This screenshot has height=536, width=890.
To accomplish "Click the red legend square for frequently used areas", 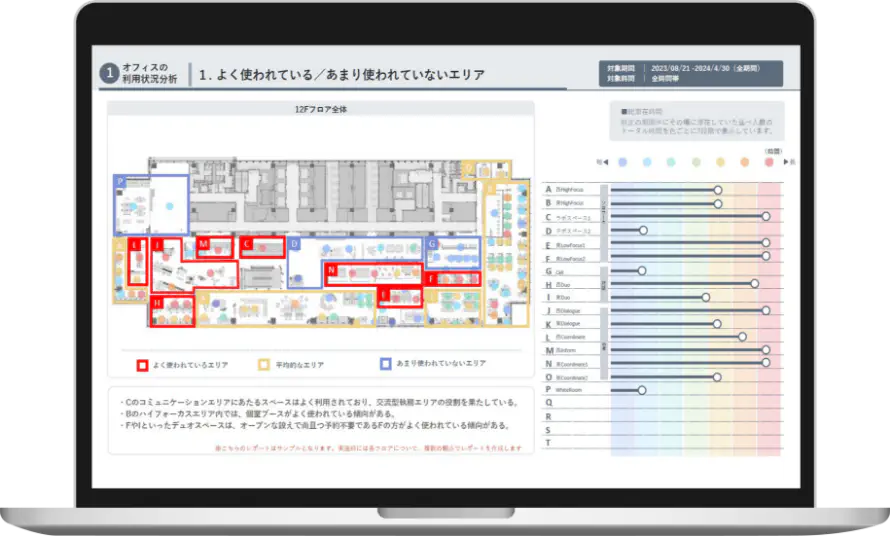I will (143, 365).
